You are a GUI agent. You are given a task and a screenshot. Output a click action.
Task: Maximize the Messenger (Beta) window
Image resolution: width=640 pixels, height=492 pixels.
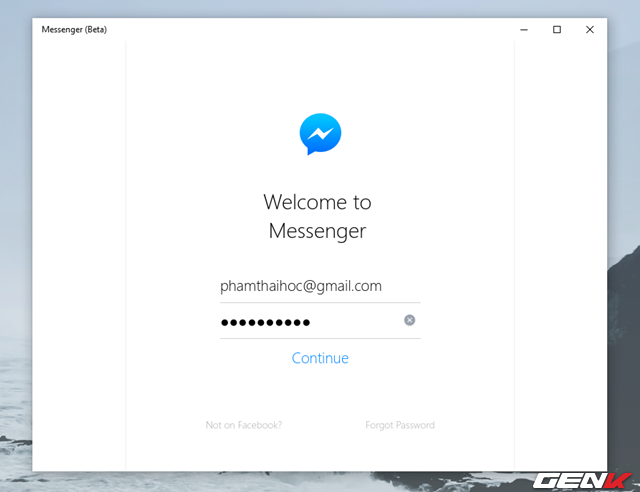click(557, 29)
